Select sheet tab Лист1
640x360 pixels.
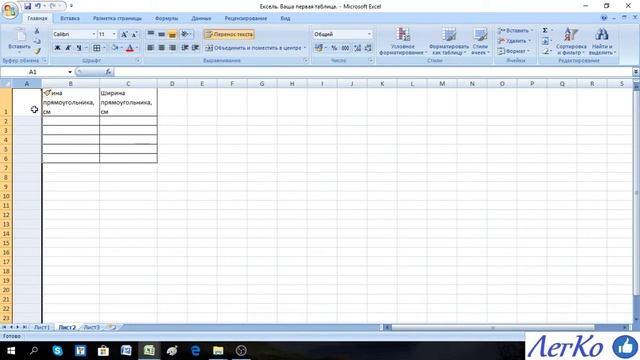41,327
